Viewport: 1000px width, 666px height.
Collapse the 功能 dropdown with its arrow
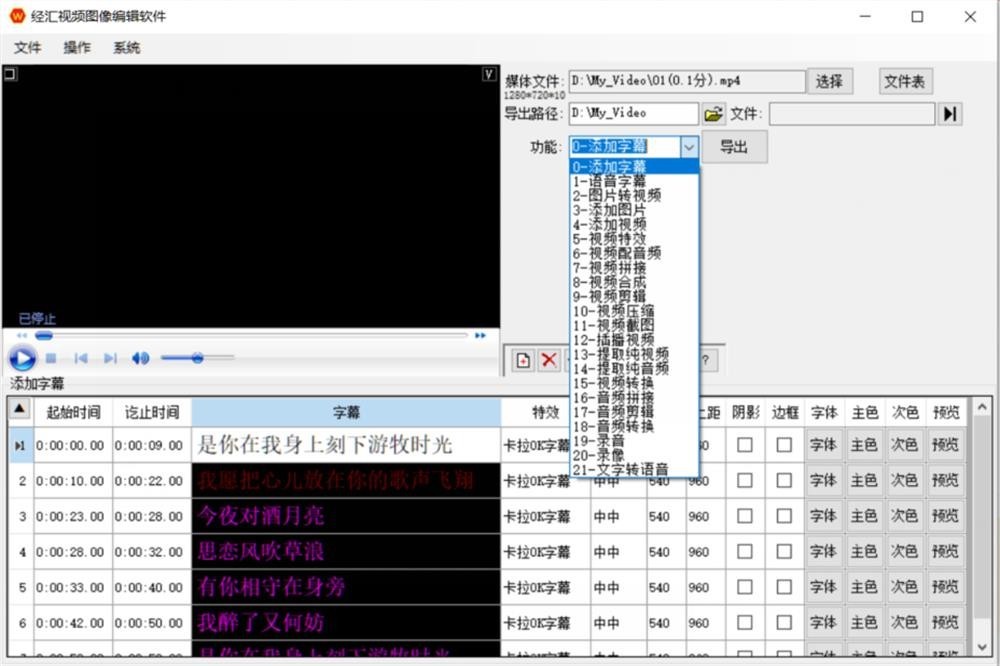click(689, 147)
